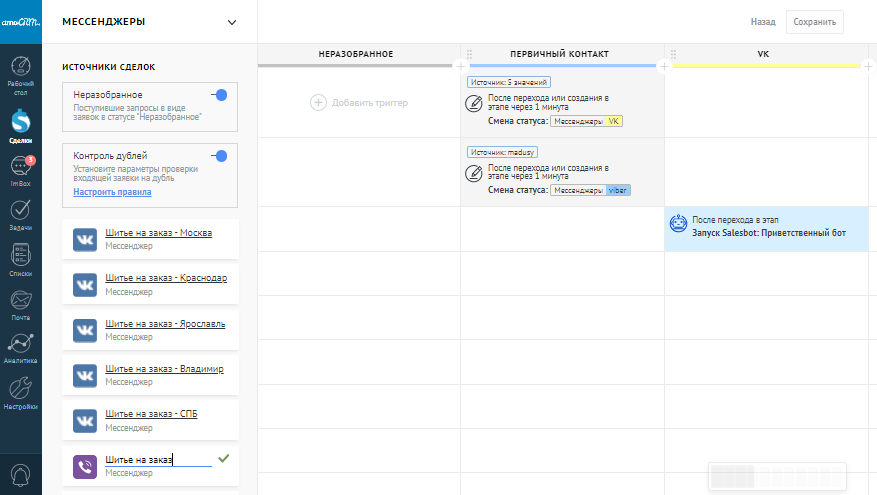Confirm Viber source name with green checkmark
877x495 pixels.
click(x=224, y=458)
